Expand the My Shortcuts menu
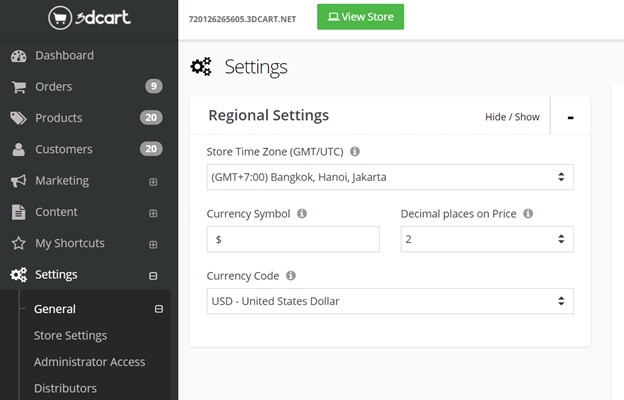The image size is (624, 400). click(x=153, y=244)
